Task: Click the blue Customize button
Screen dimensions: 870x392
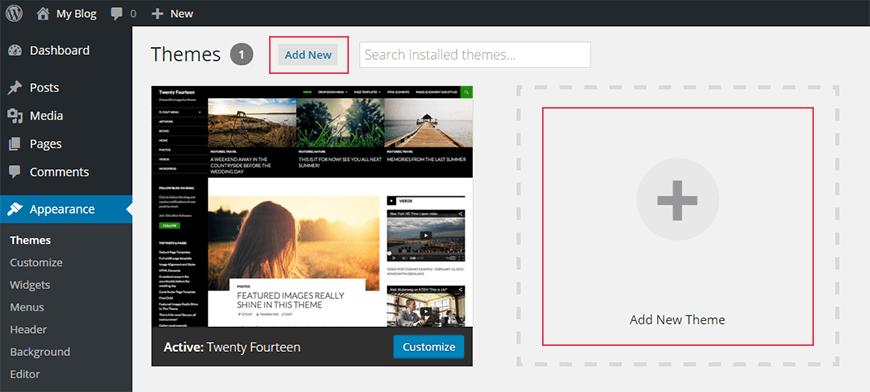Action: point(429,347)
